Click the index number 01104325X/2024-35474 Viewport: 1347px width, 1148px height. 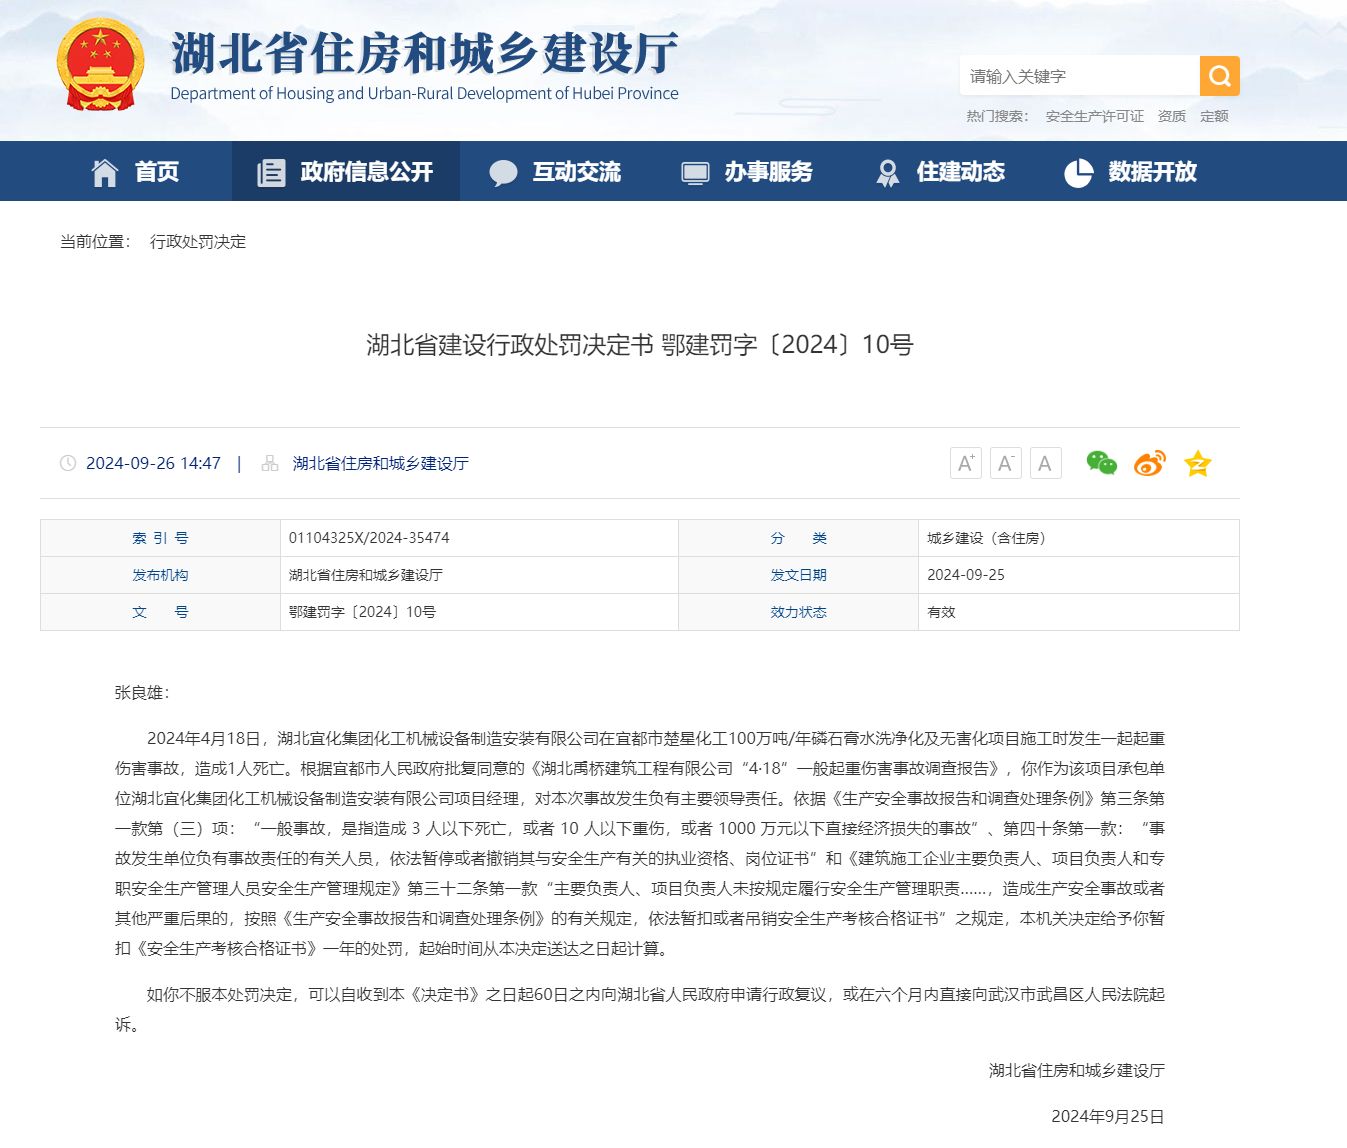coord(369,538)
